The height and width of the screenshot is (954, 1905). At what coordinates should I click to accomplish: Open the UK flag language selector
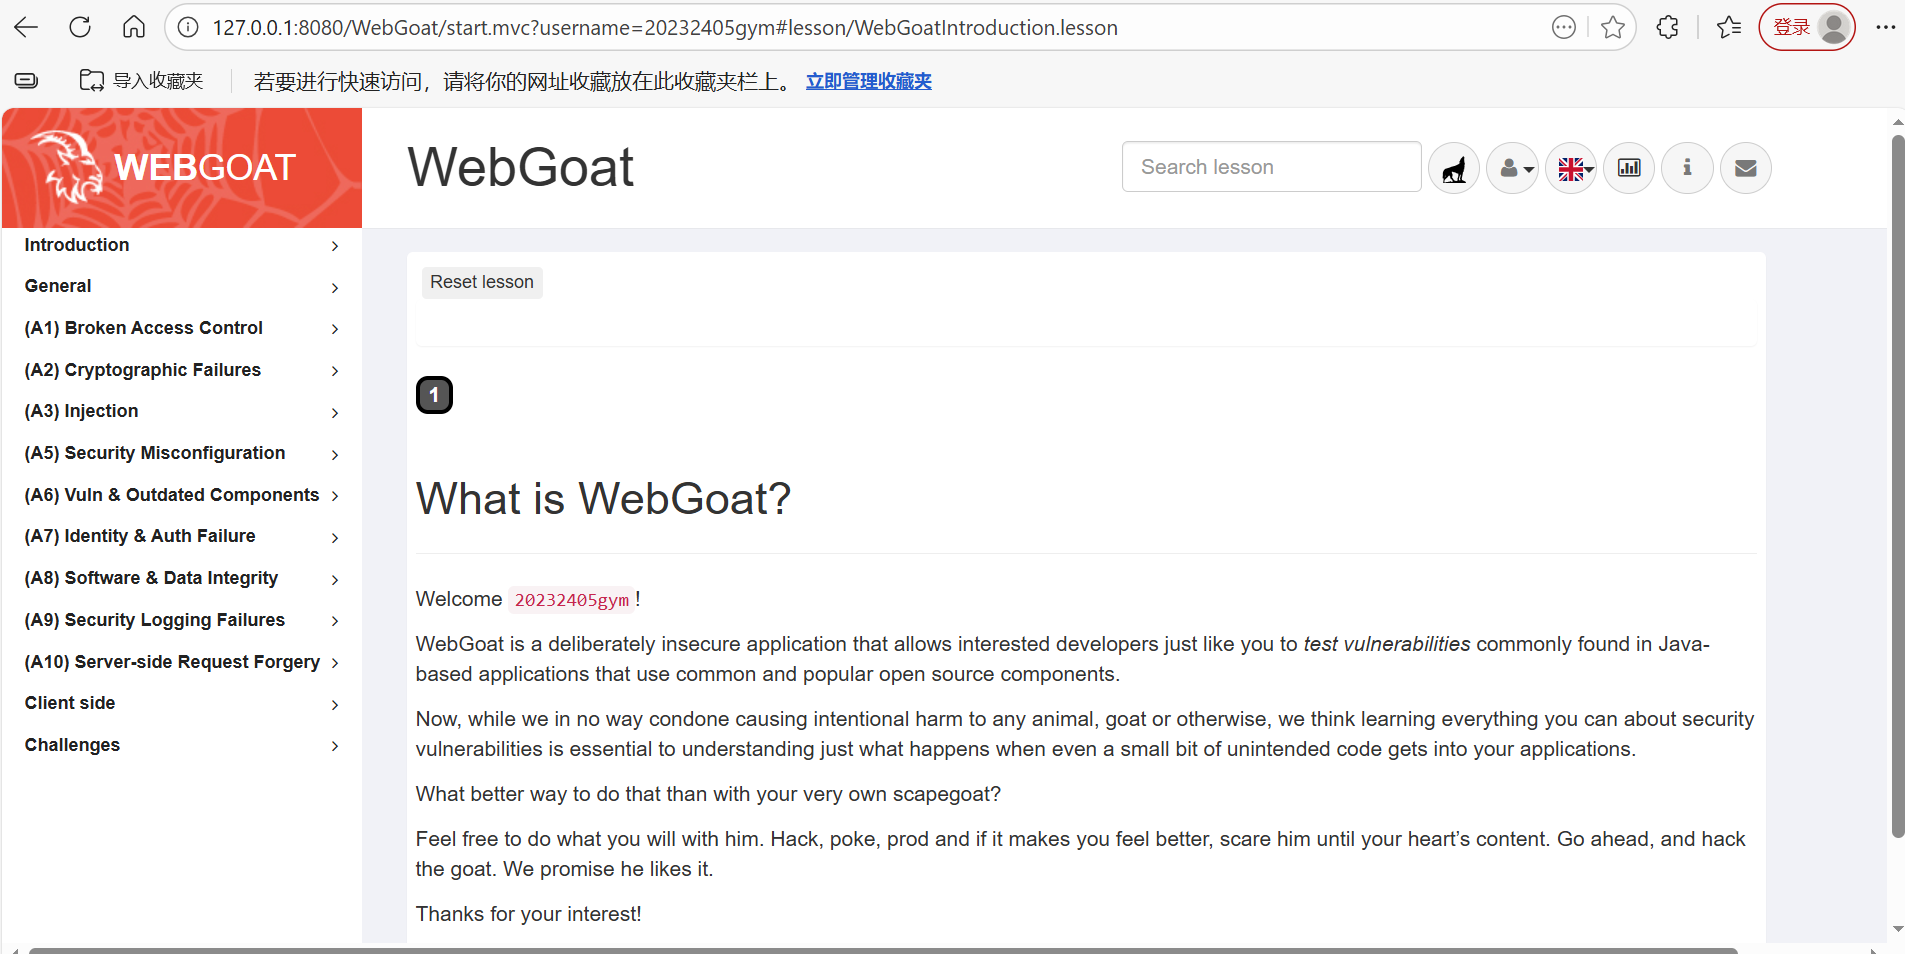1571,168
